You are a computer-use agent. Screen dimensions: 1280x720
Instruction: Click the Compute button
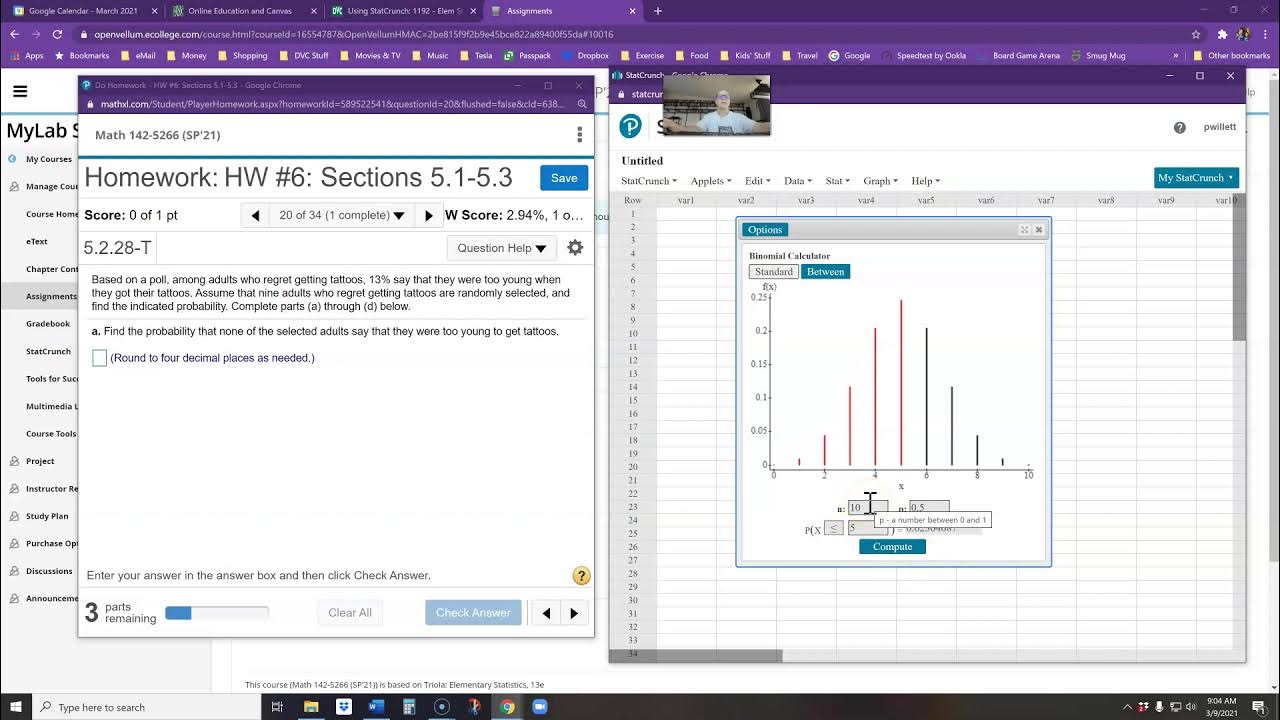[x=892, y=546]
